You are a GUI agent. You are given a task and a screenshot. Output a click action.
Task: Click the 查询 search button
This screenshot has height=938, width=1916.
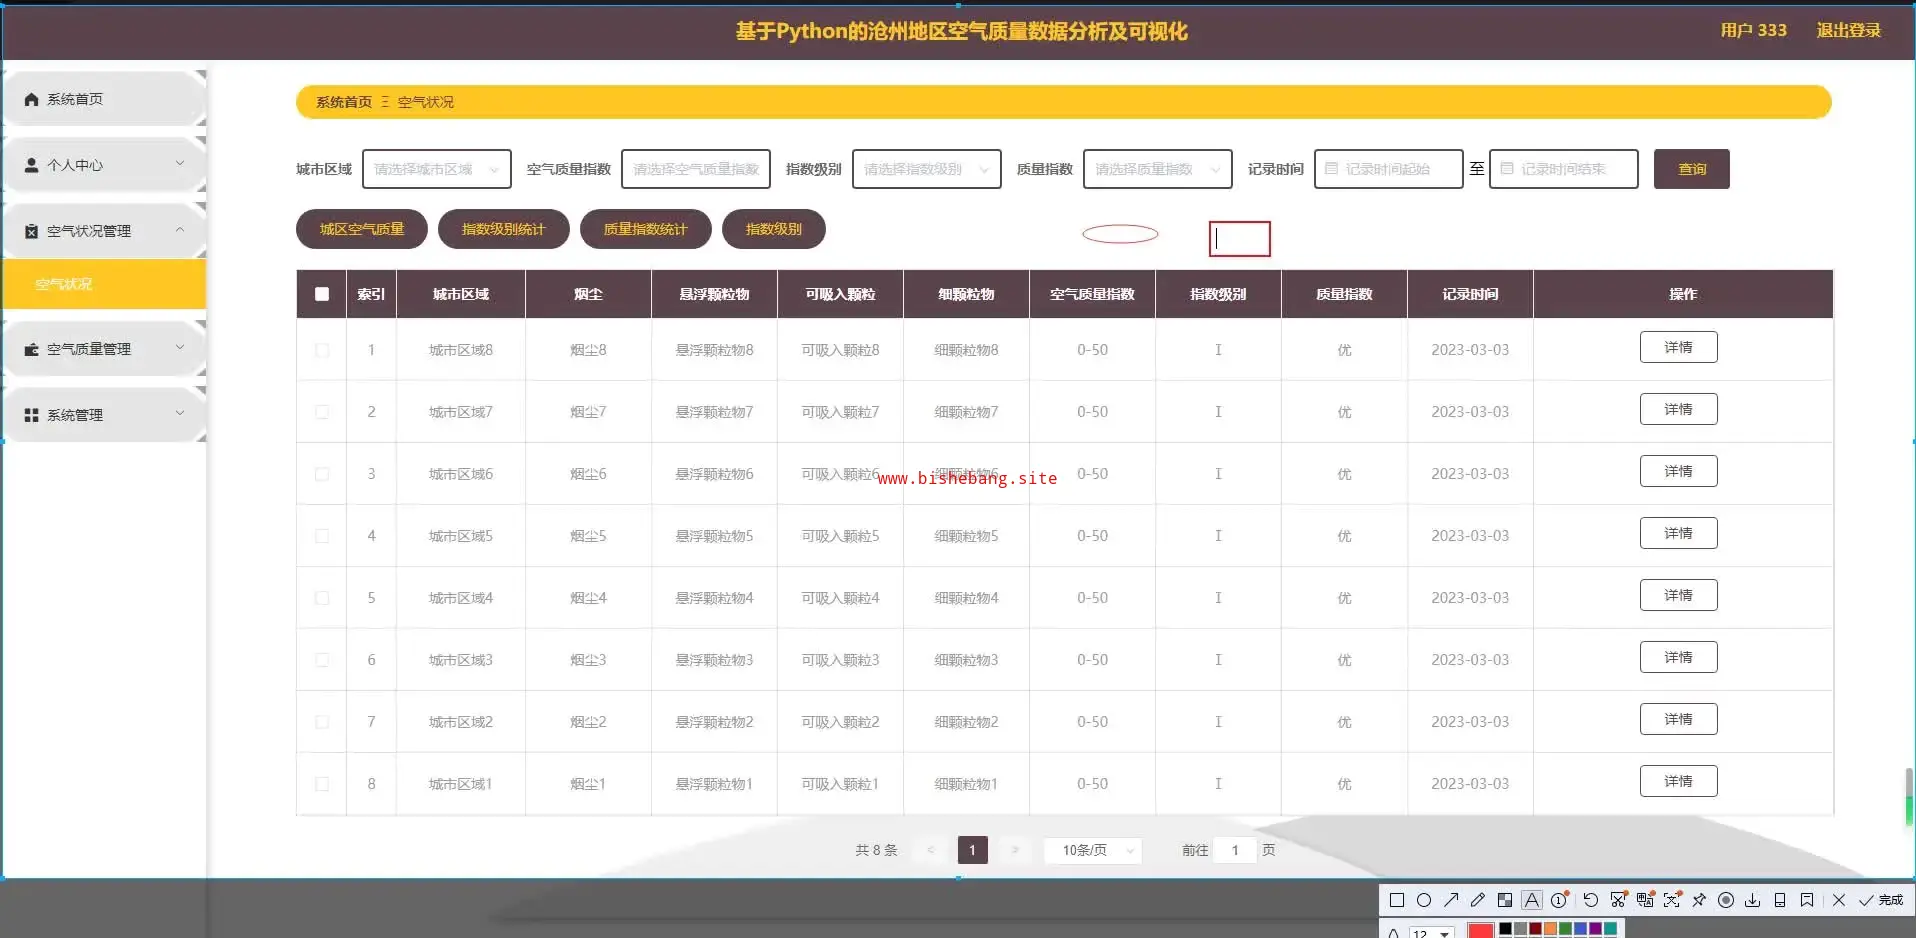click(1691, 169)
